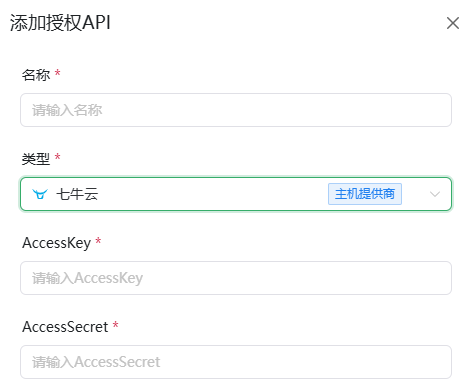Click empty space inside the 类型 combo box
This screenshot has height=390, width=471.
213,194
